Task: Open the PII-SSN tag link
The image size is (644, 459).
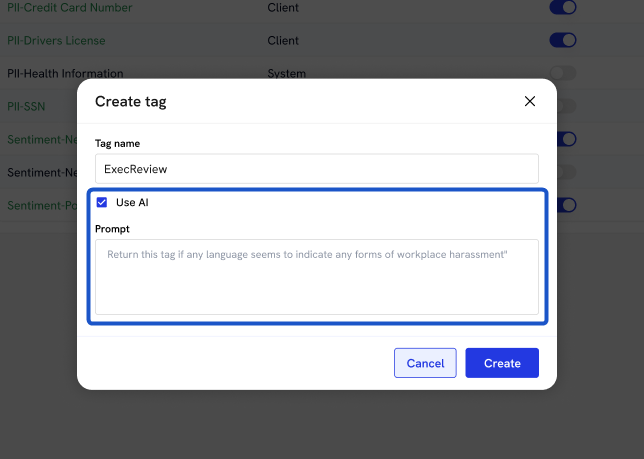Action: click(26, 106)
